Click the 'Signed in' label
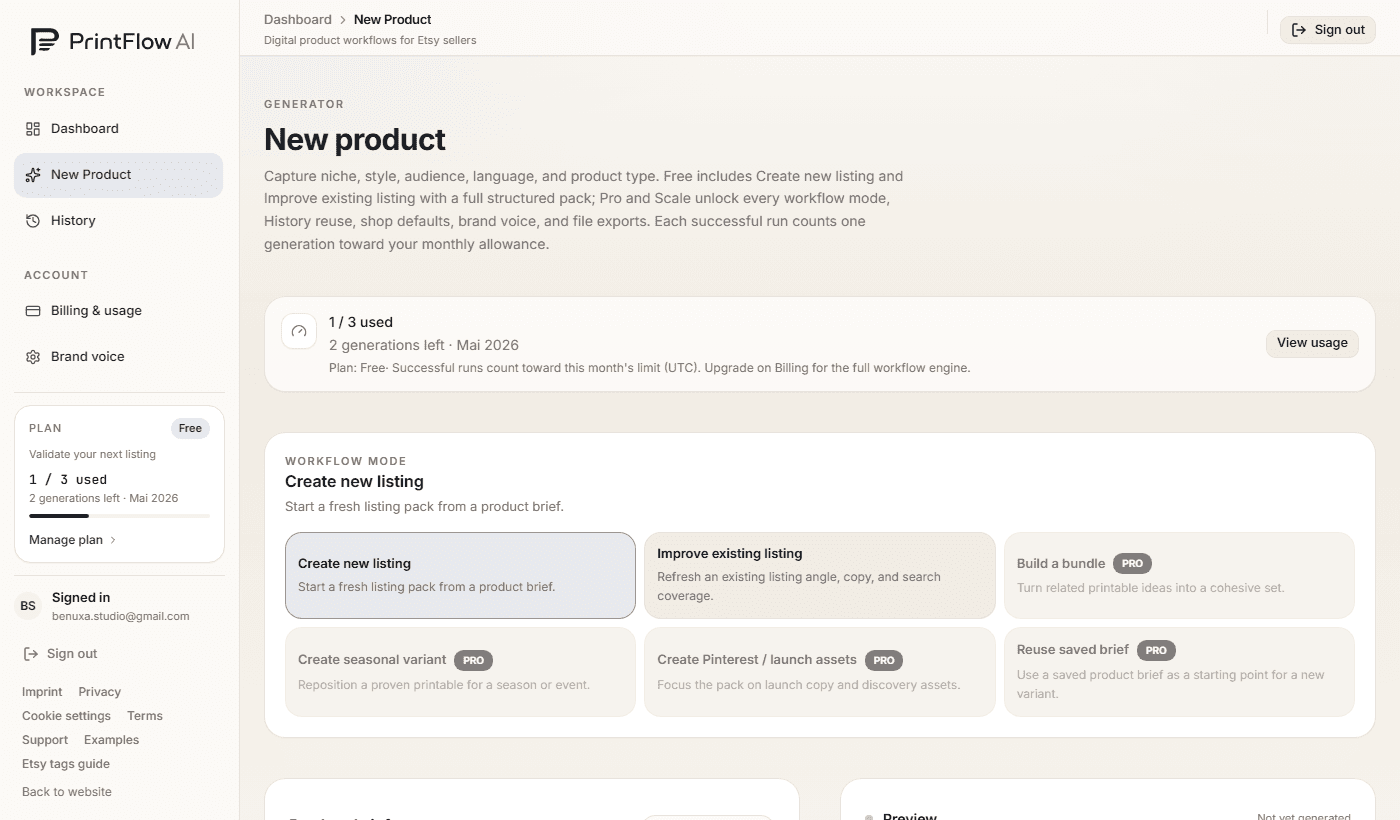Viewport: 1400px width, 820px height. tap(81, 598)
